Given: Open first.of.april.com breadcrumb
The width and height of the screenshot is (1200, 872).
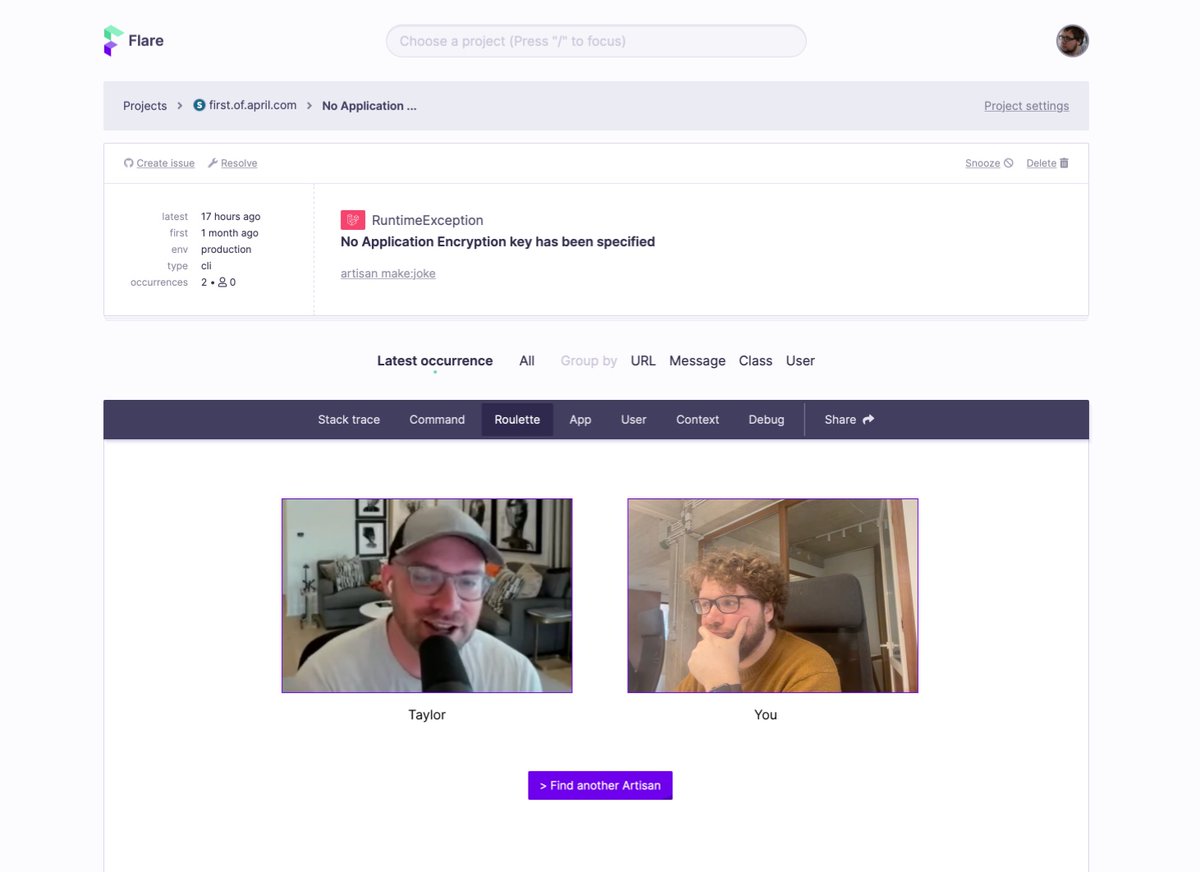Looking at the screenshot, I should [253, 105].
